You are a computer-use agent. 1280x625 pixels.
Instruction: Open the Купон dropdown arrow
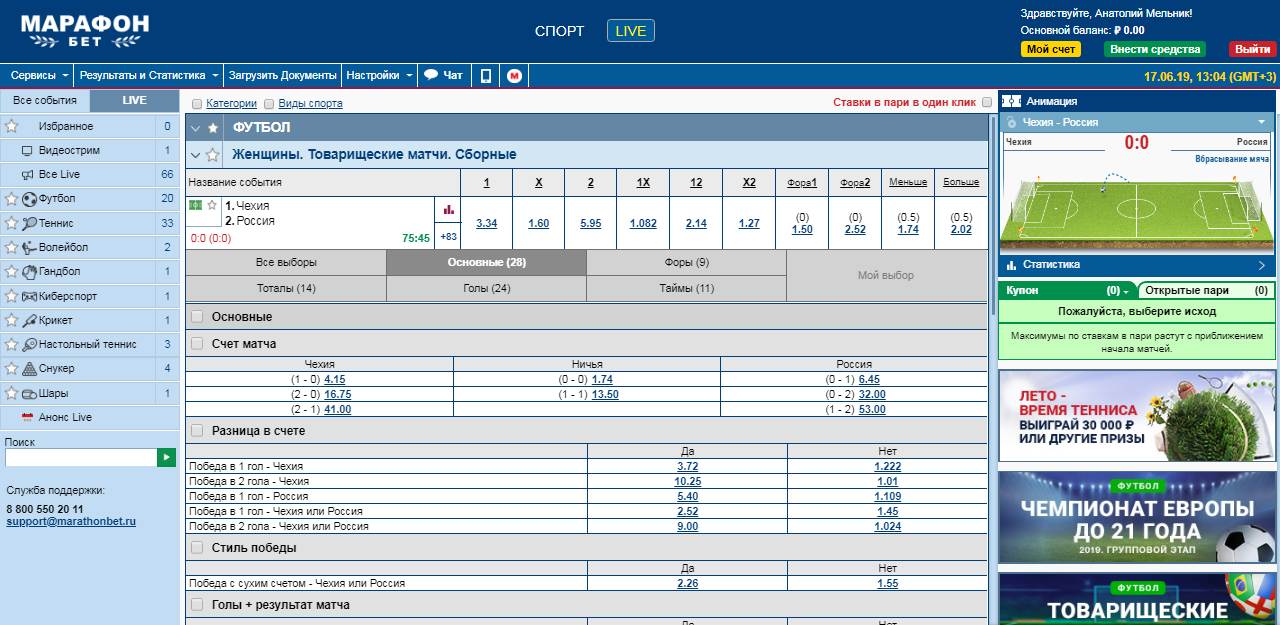pos(1126,291)
